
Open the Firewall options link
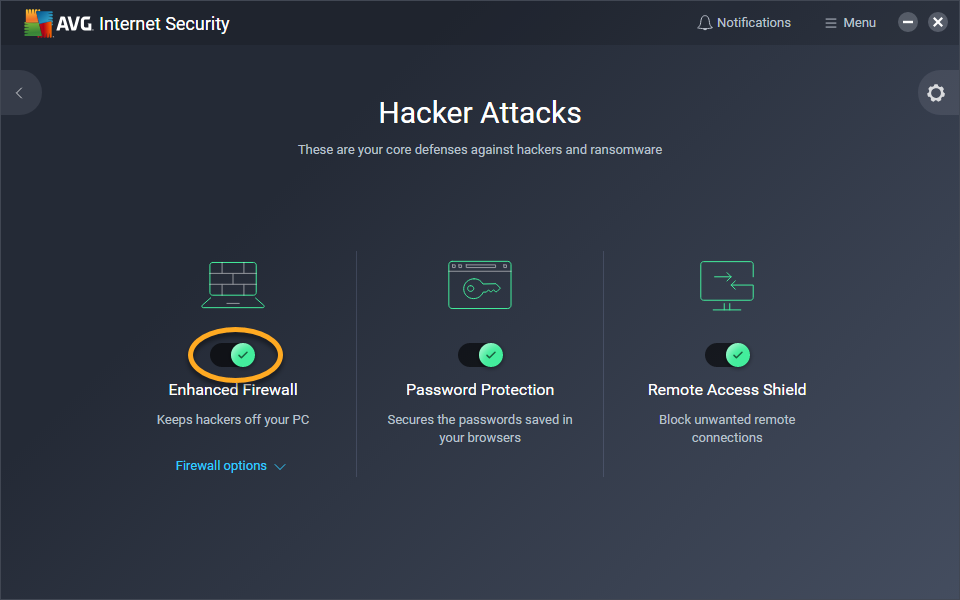tap(221, 466)
